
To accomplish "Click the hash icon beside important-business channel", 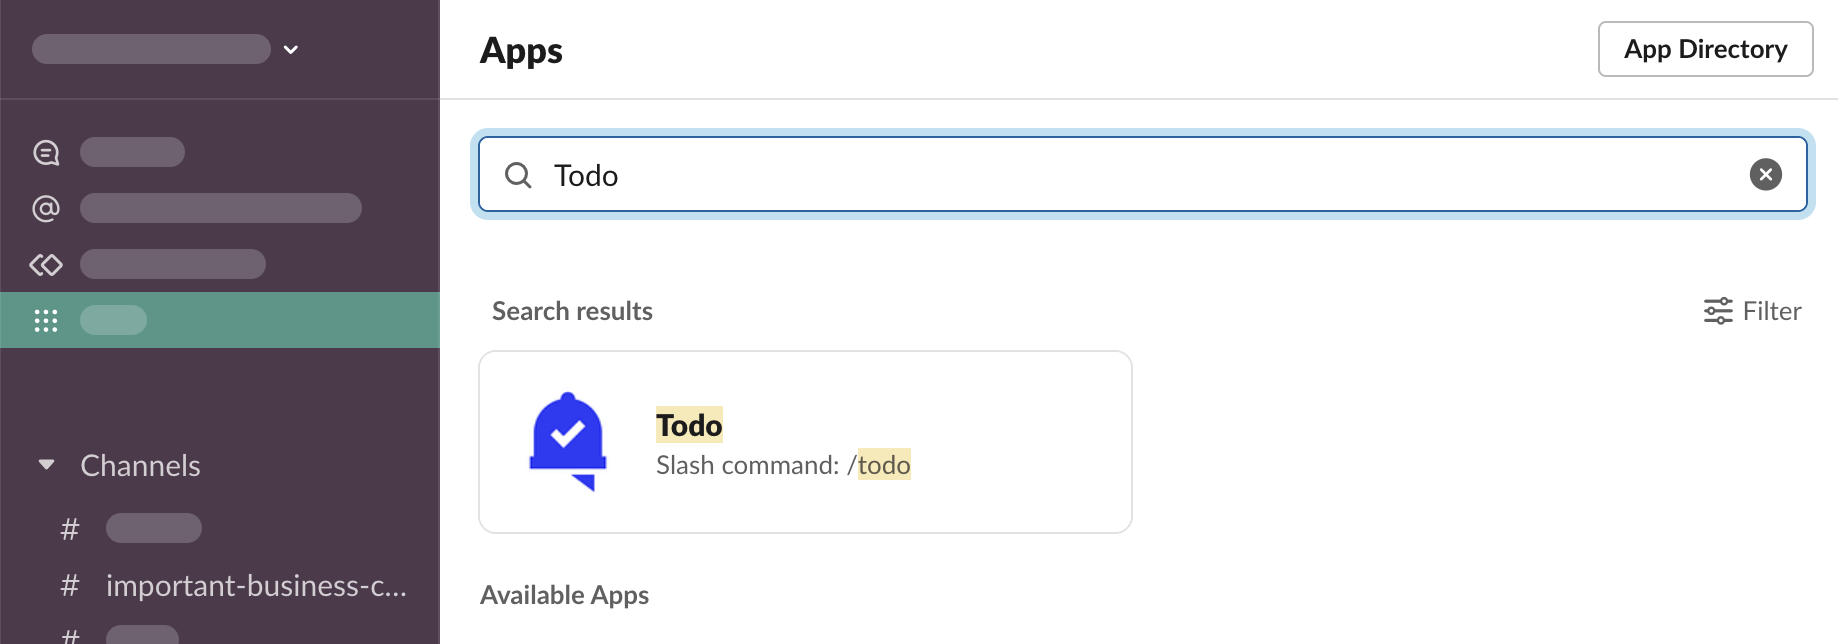I will [70, 585].
